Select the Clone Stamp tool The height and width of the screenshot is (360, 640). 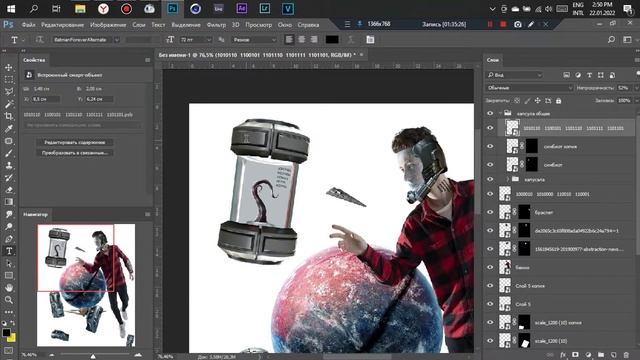(9, 165)
